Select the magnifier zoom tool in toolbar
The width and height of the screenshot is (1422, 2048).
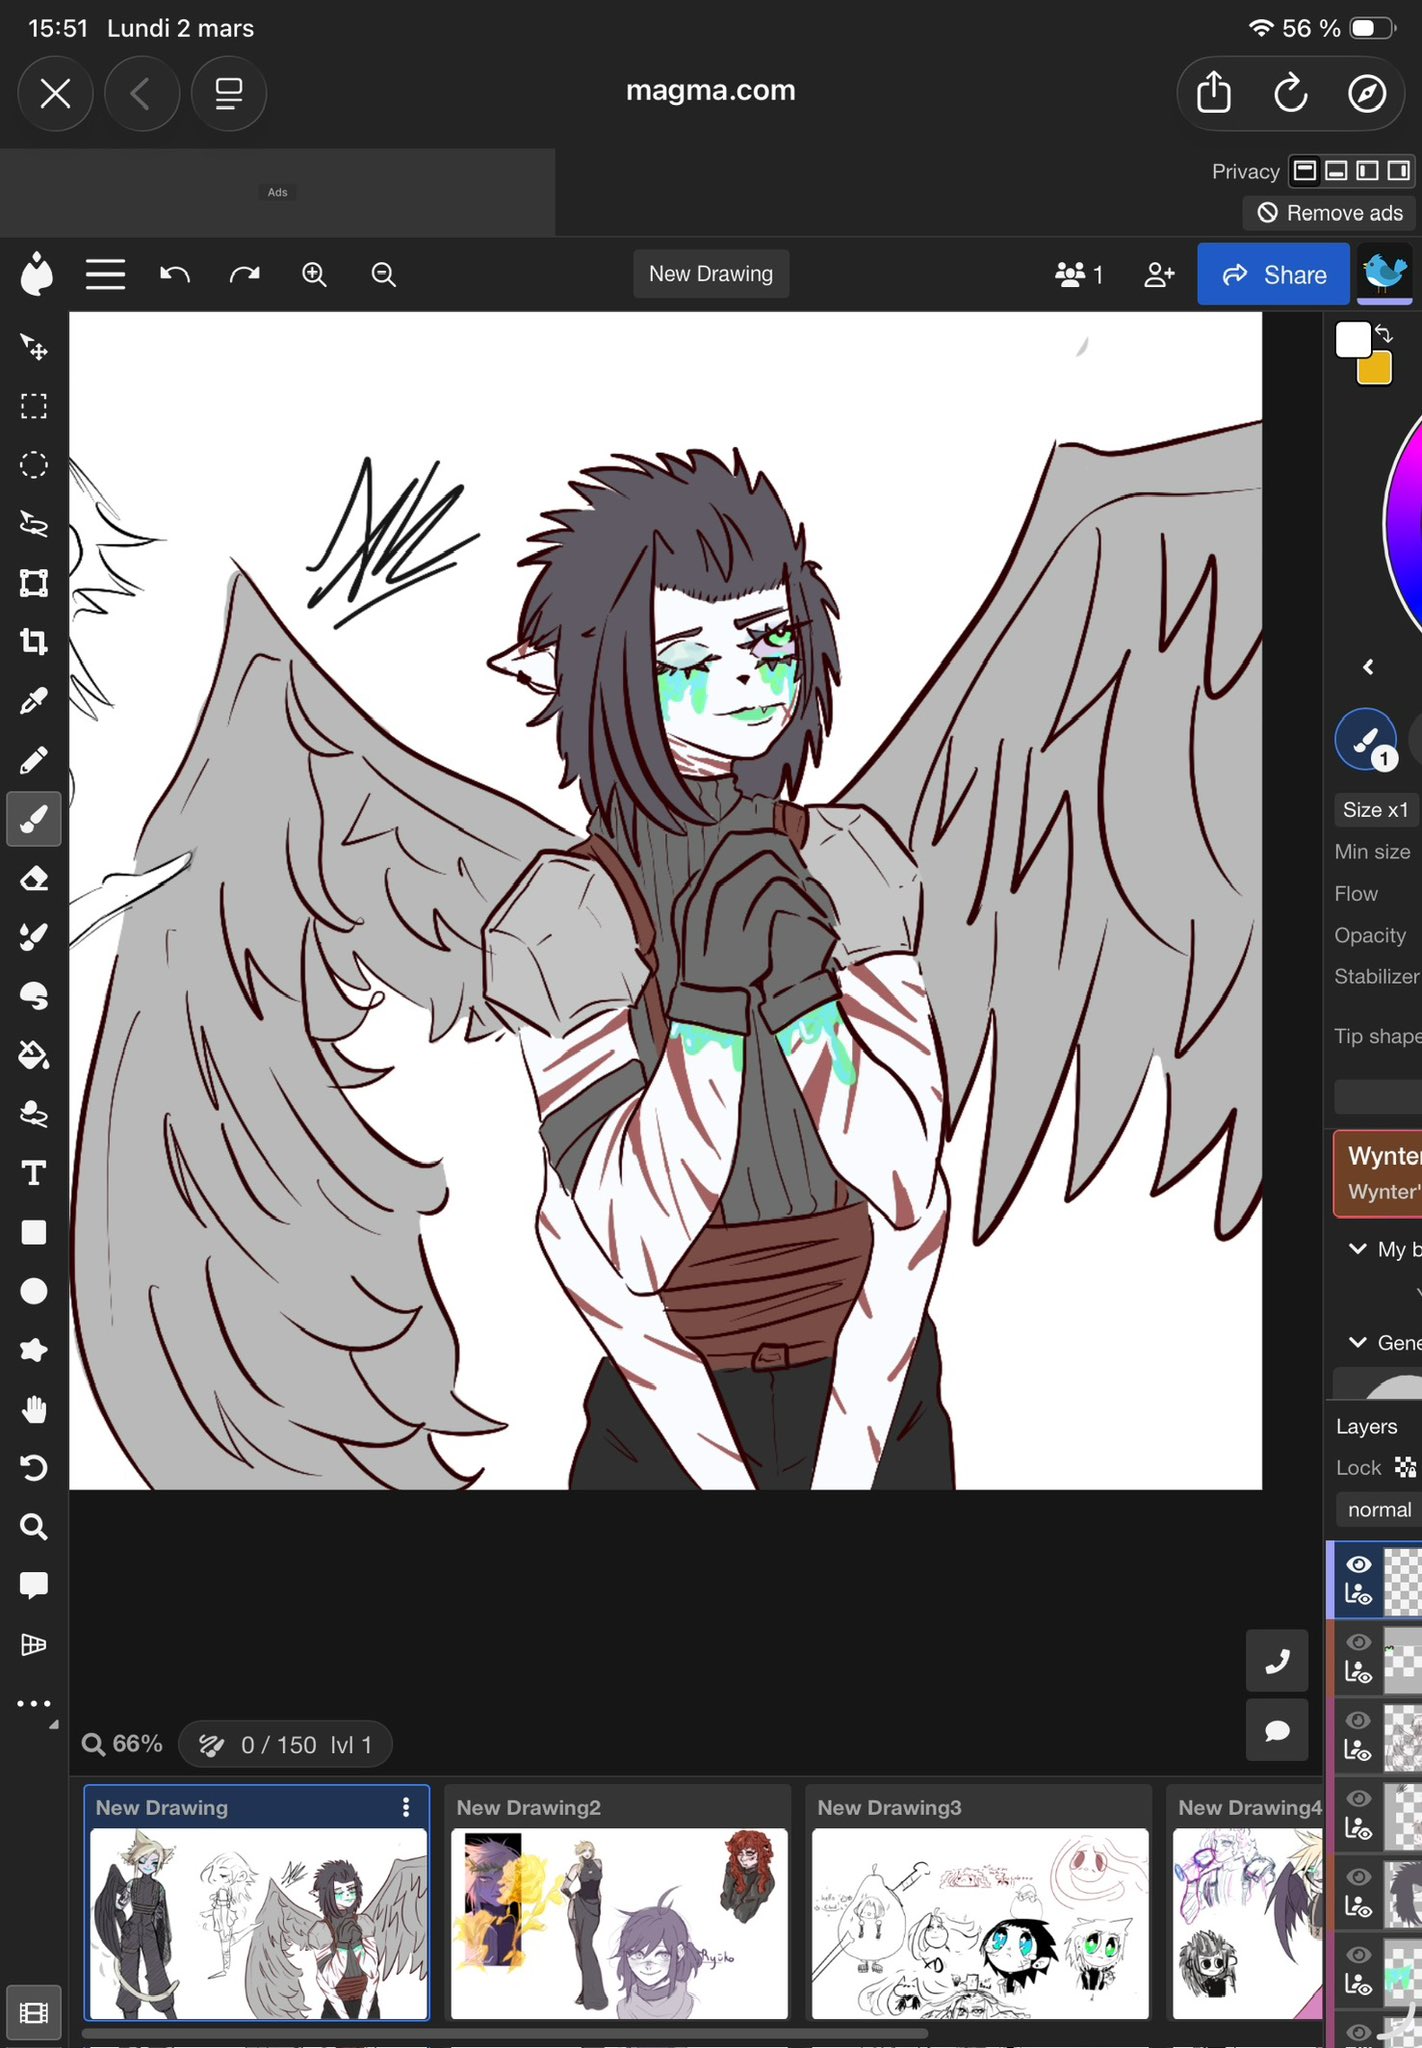(x=34, y=1527)
